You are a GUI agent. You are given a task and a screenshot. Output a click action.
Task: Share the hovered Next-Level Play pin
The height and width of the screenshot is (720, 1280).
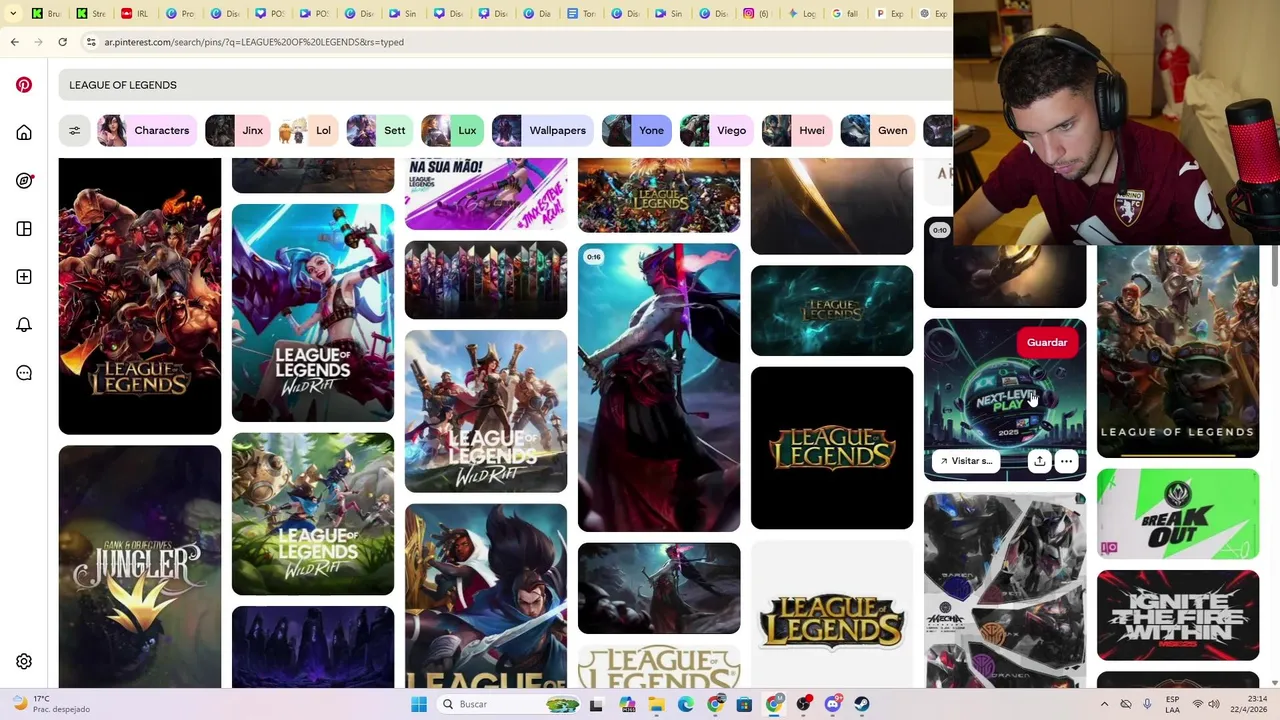[1040, 461]
